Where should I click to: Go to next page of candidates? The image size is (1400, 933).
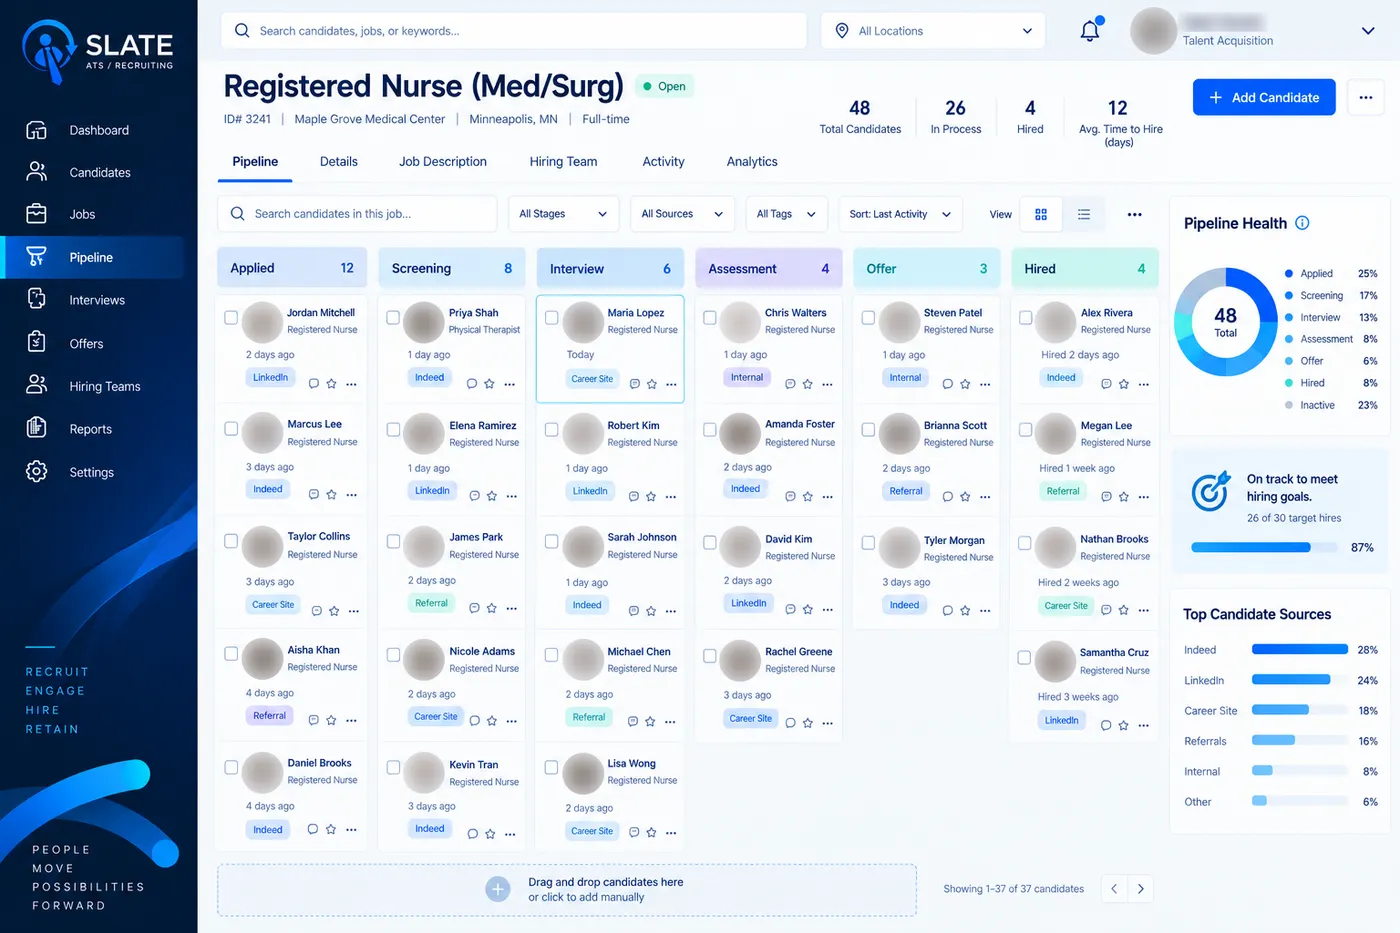tap(1140, 888)
